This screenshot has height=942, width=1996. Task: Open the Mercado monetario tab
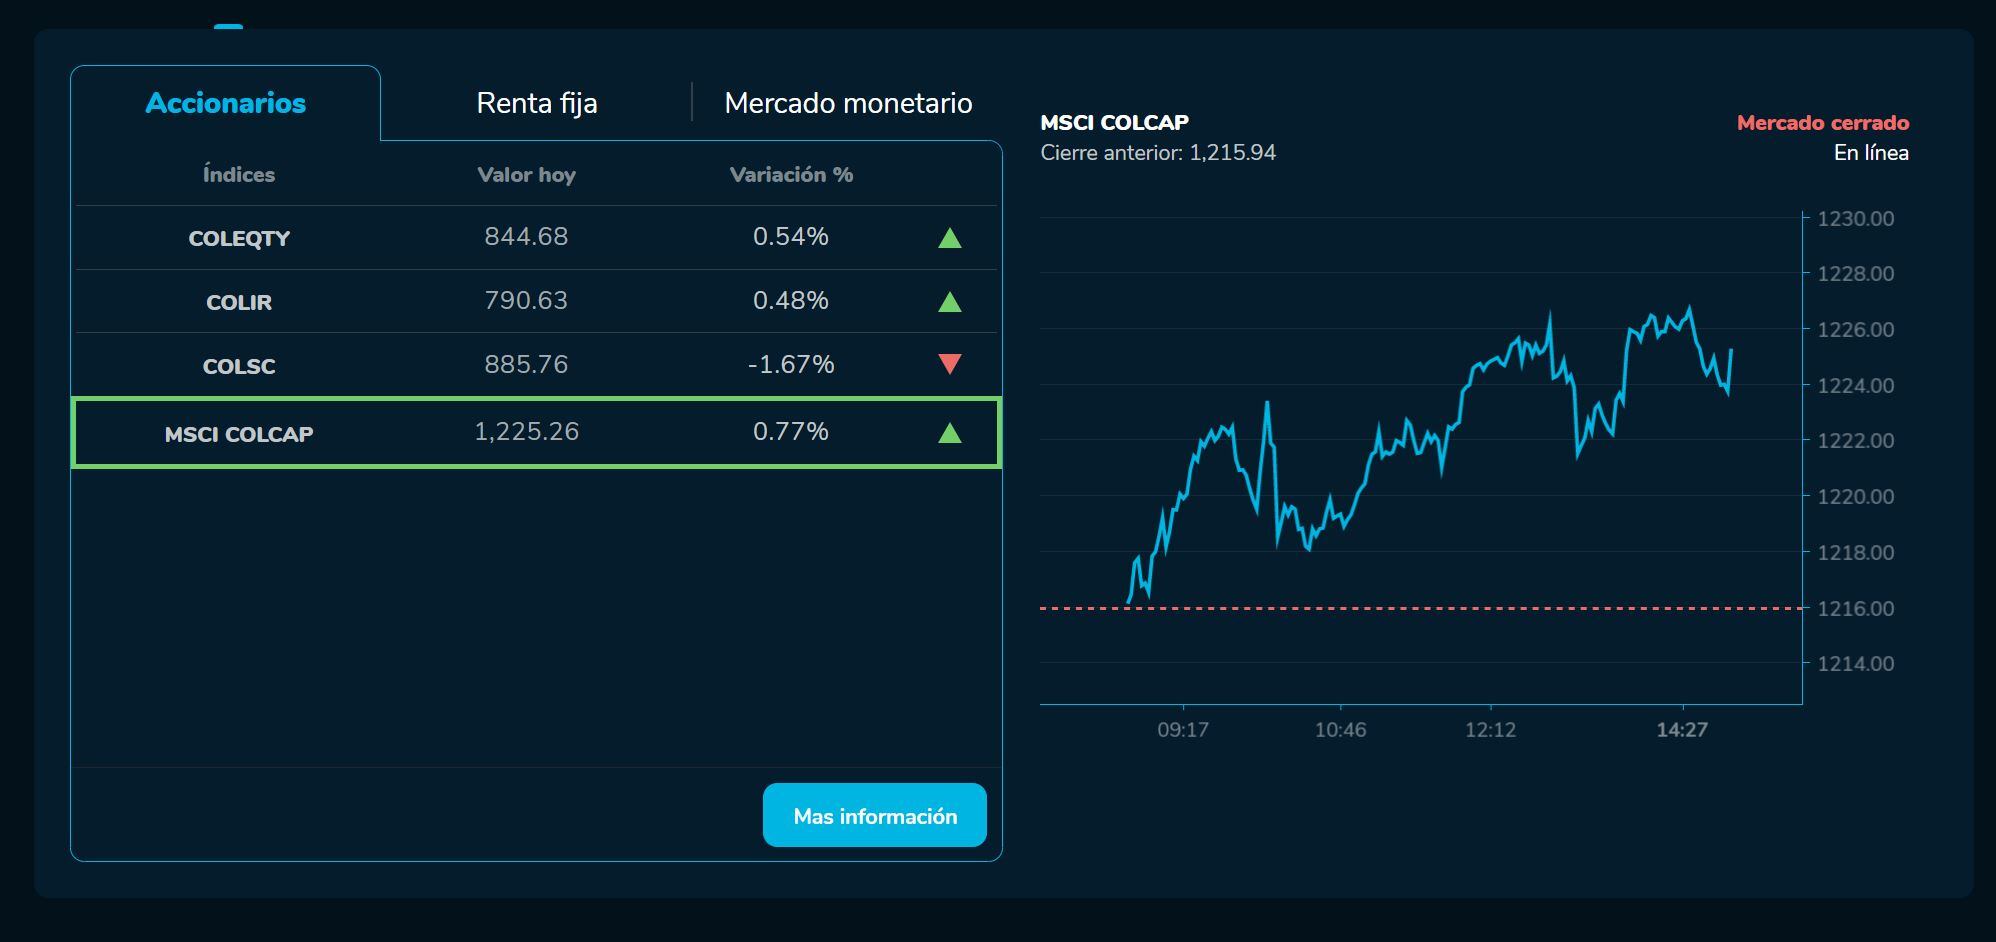click(x=847, y=102)
